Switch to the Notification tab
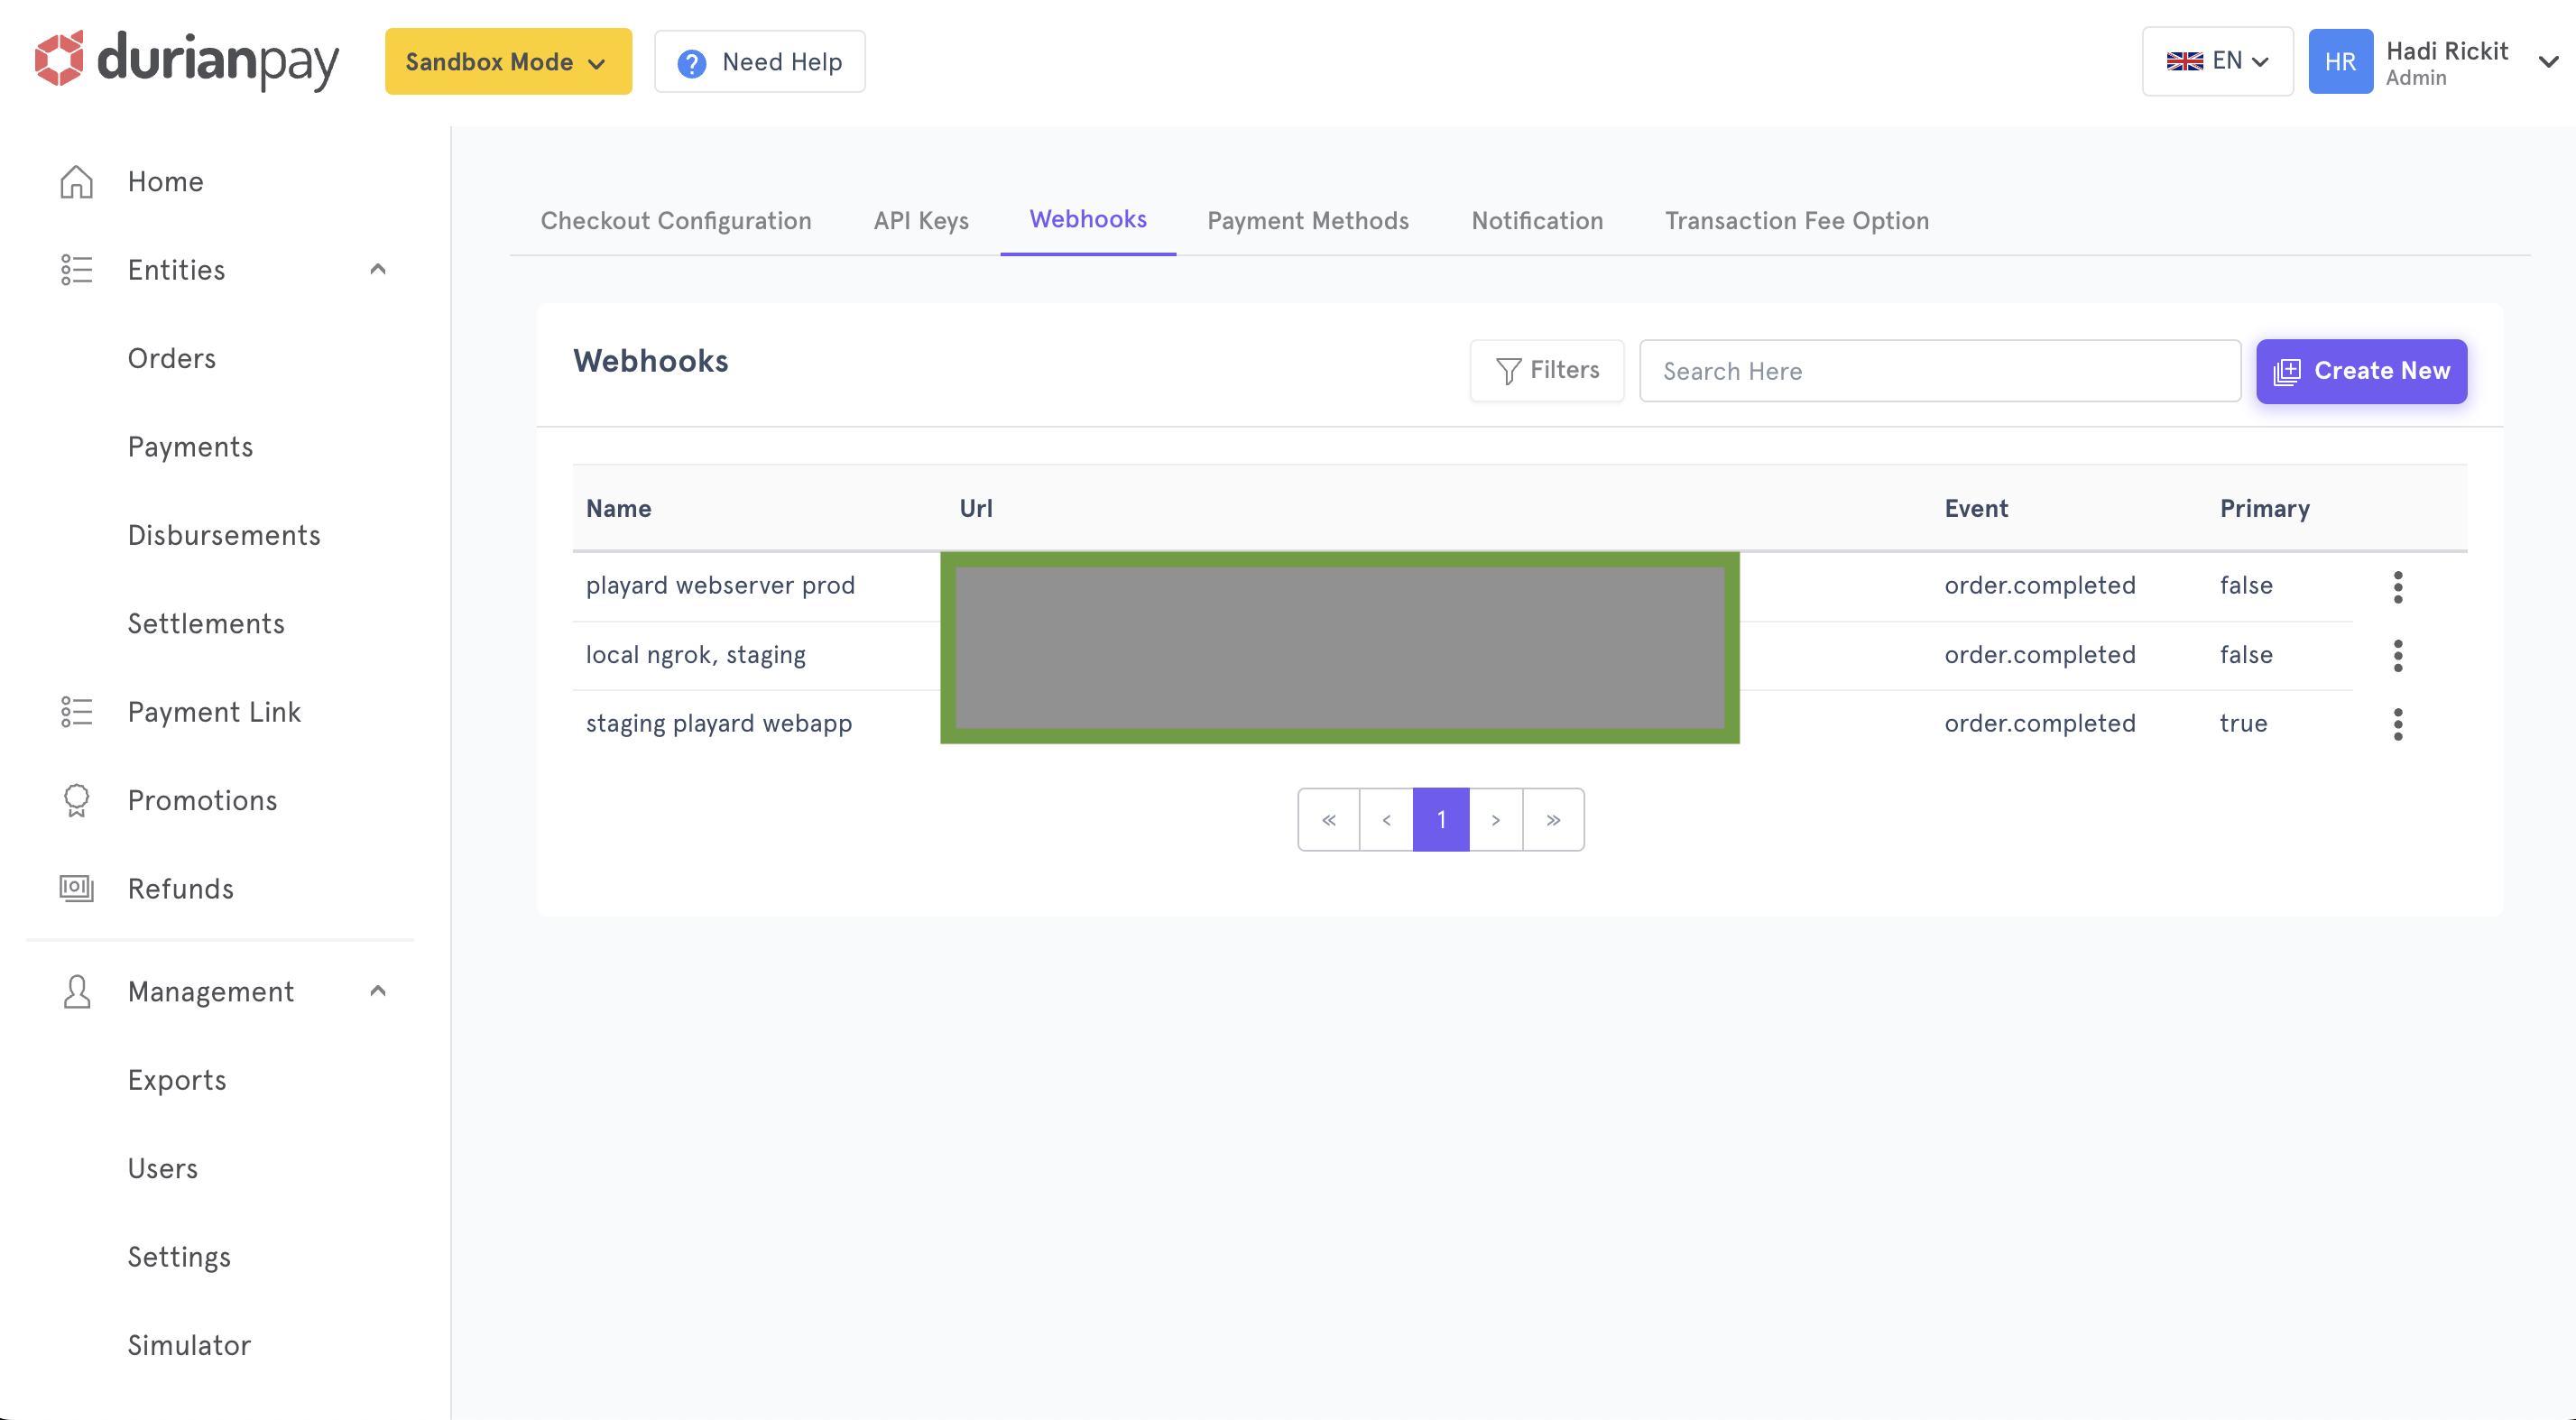The width and height of the screenshot is (2576, 1420). (1537, 220)
